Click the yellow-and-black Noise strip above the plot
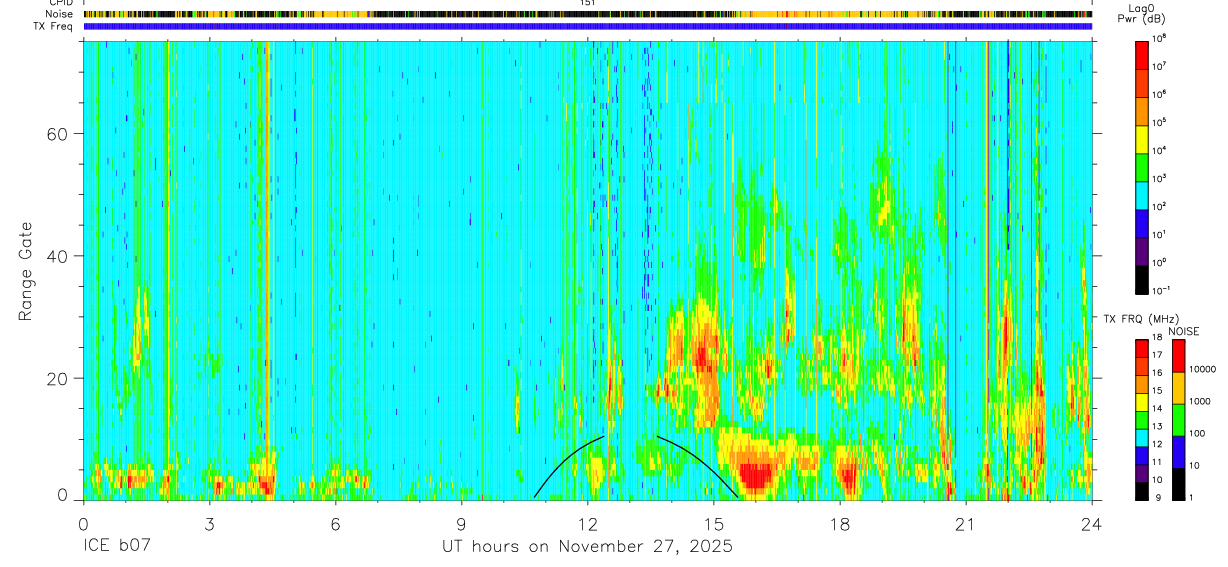Screen dimensions: 1228x567 click(x=588, y=14)
